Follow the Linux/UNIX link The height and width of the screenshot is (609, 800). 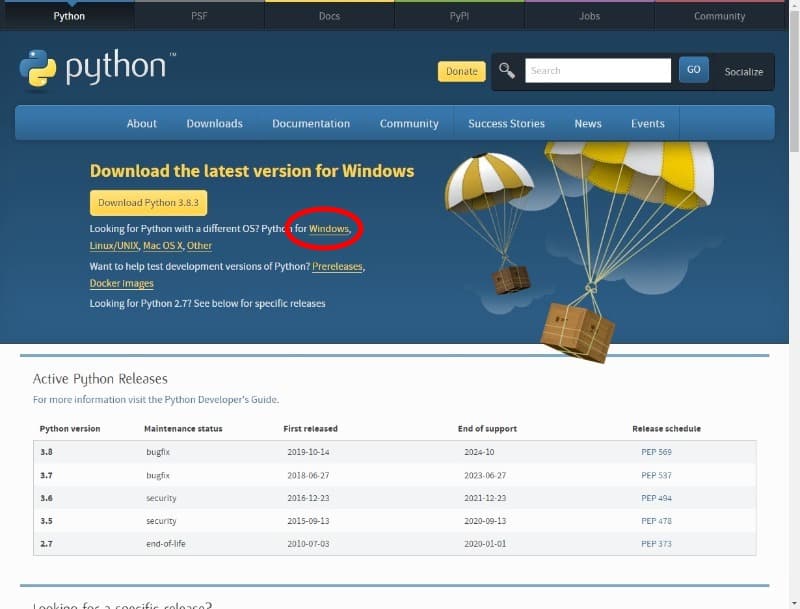tap(114, 246)
